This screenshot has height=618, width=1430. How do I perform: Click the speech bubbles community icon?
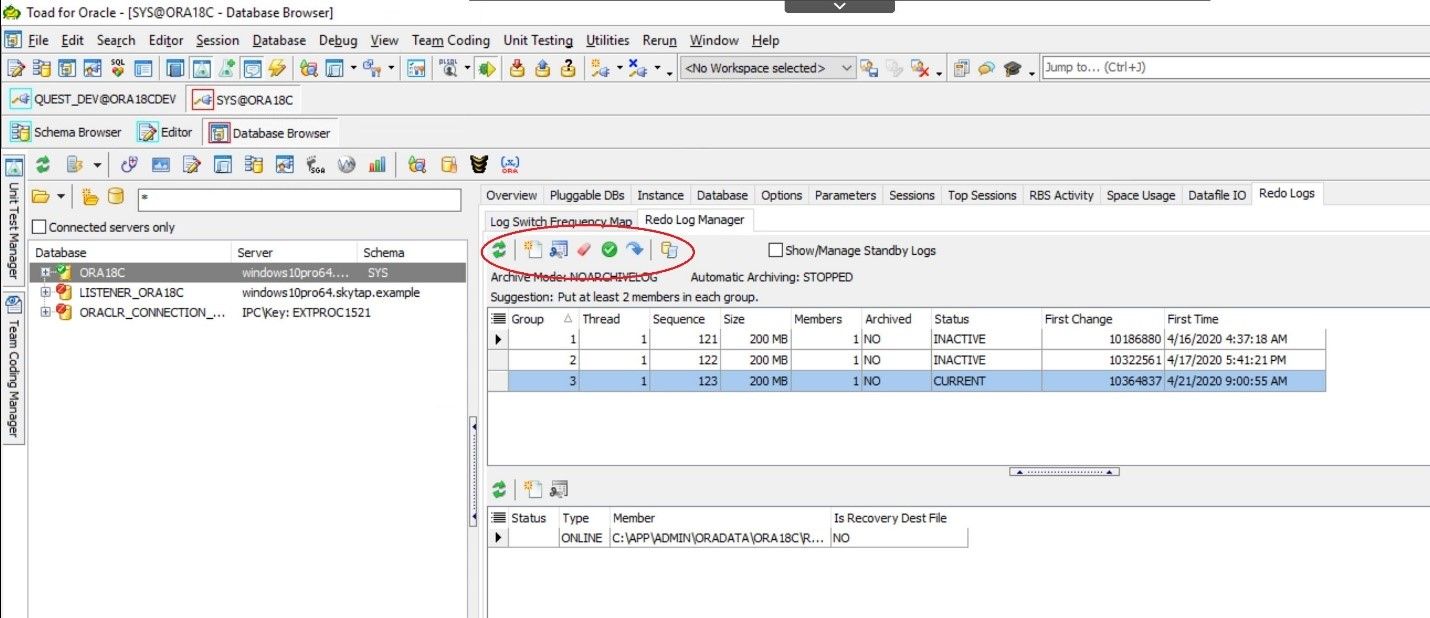coord(987,68)
